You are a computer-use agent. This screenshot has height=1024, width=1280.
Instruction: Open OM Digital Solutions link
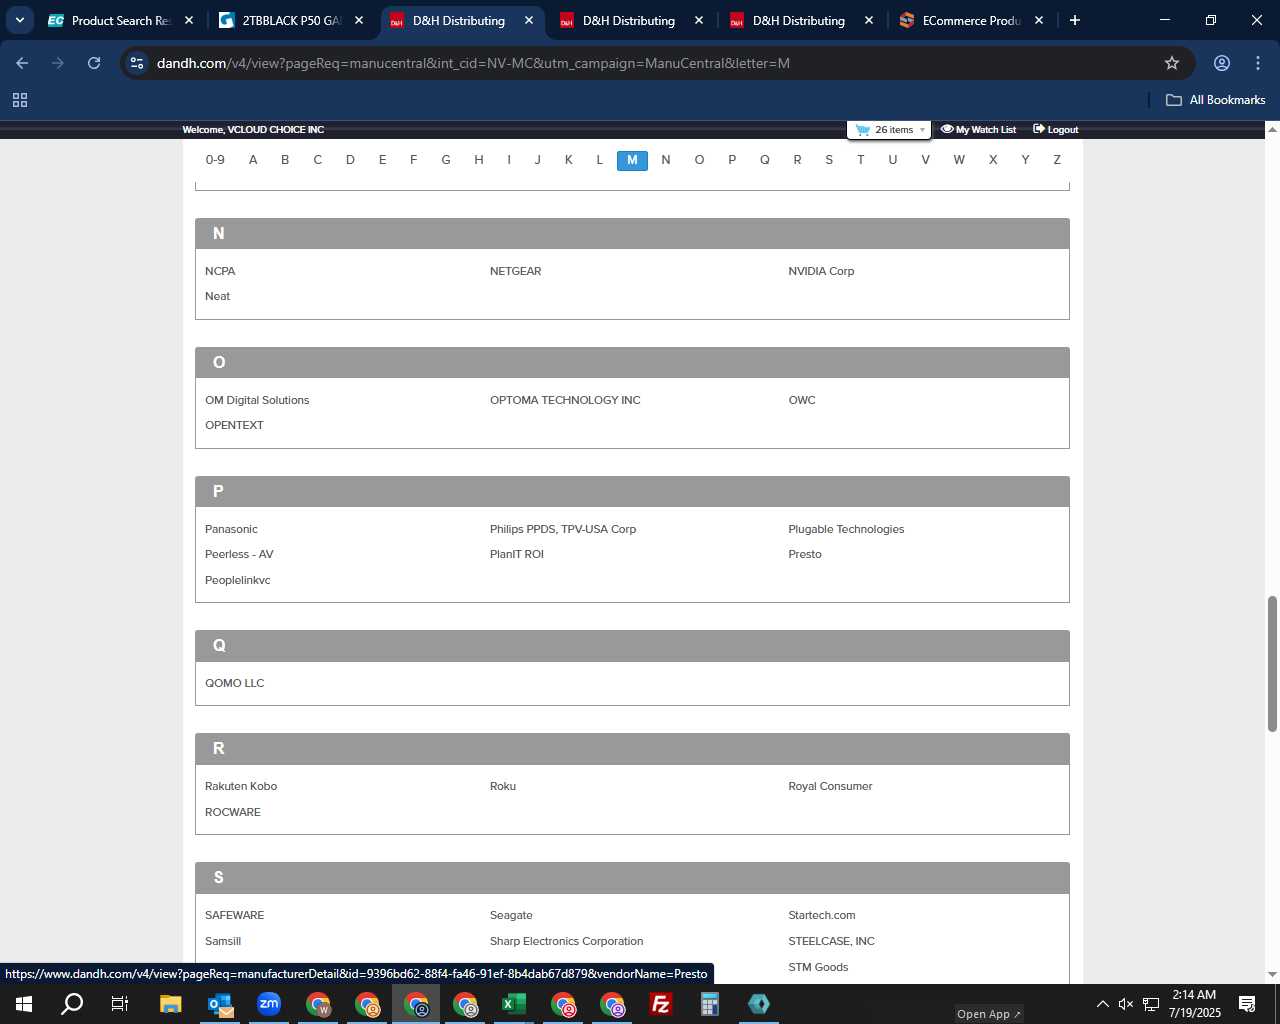(257, 400)
